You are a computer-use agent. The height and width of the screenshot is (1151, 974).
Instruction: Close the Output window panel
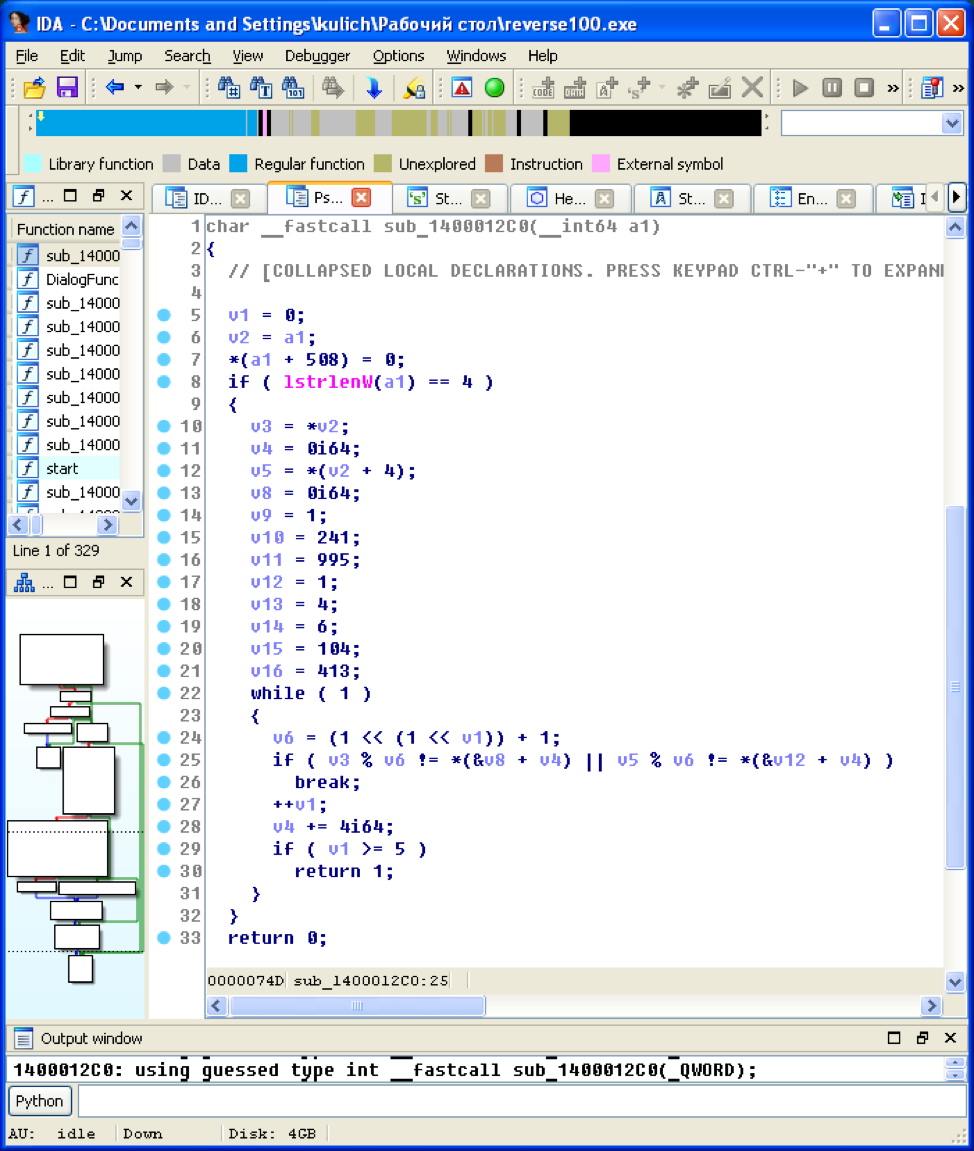click(951, 1037)
